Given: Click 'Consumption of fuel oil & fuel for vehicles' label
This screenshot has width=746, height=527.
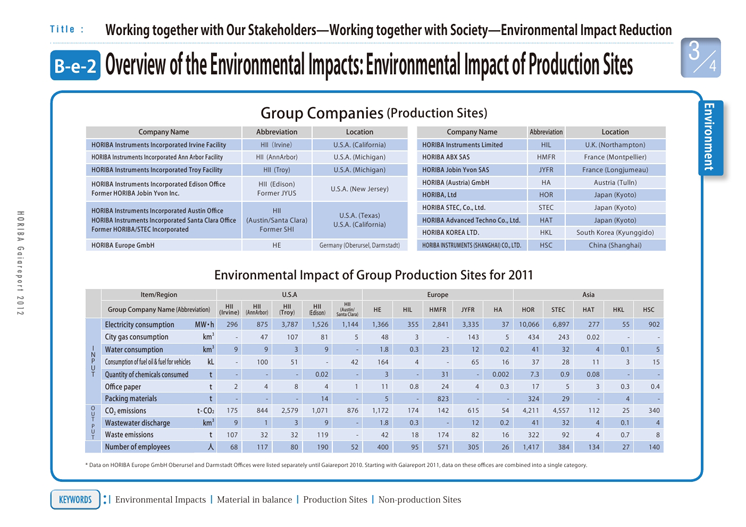Looking at the screenshot, I should click(x=147, y=362).
